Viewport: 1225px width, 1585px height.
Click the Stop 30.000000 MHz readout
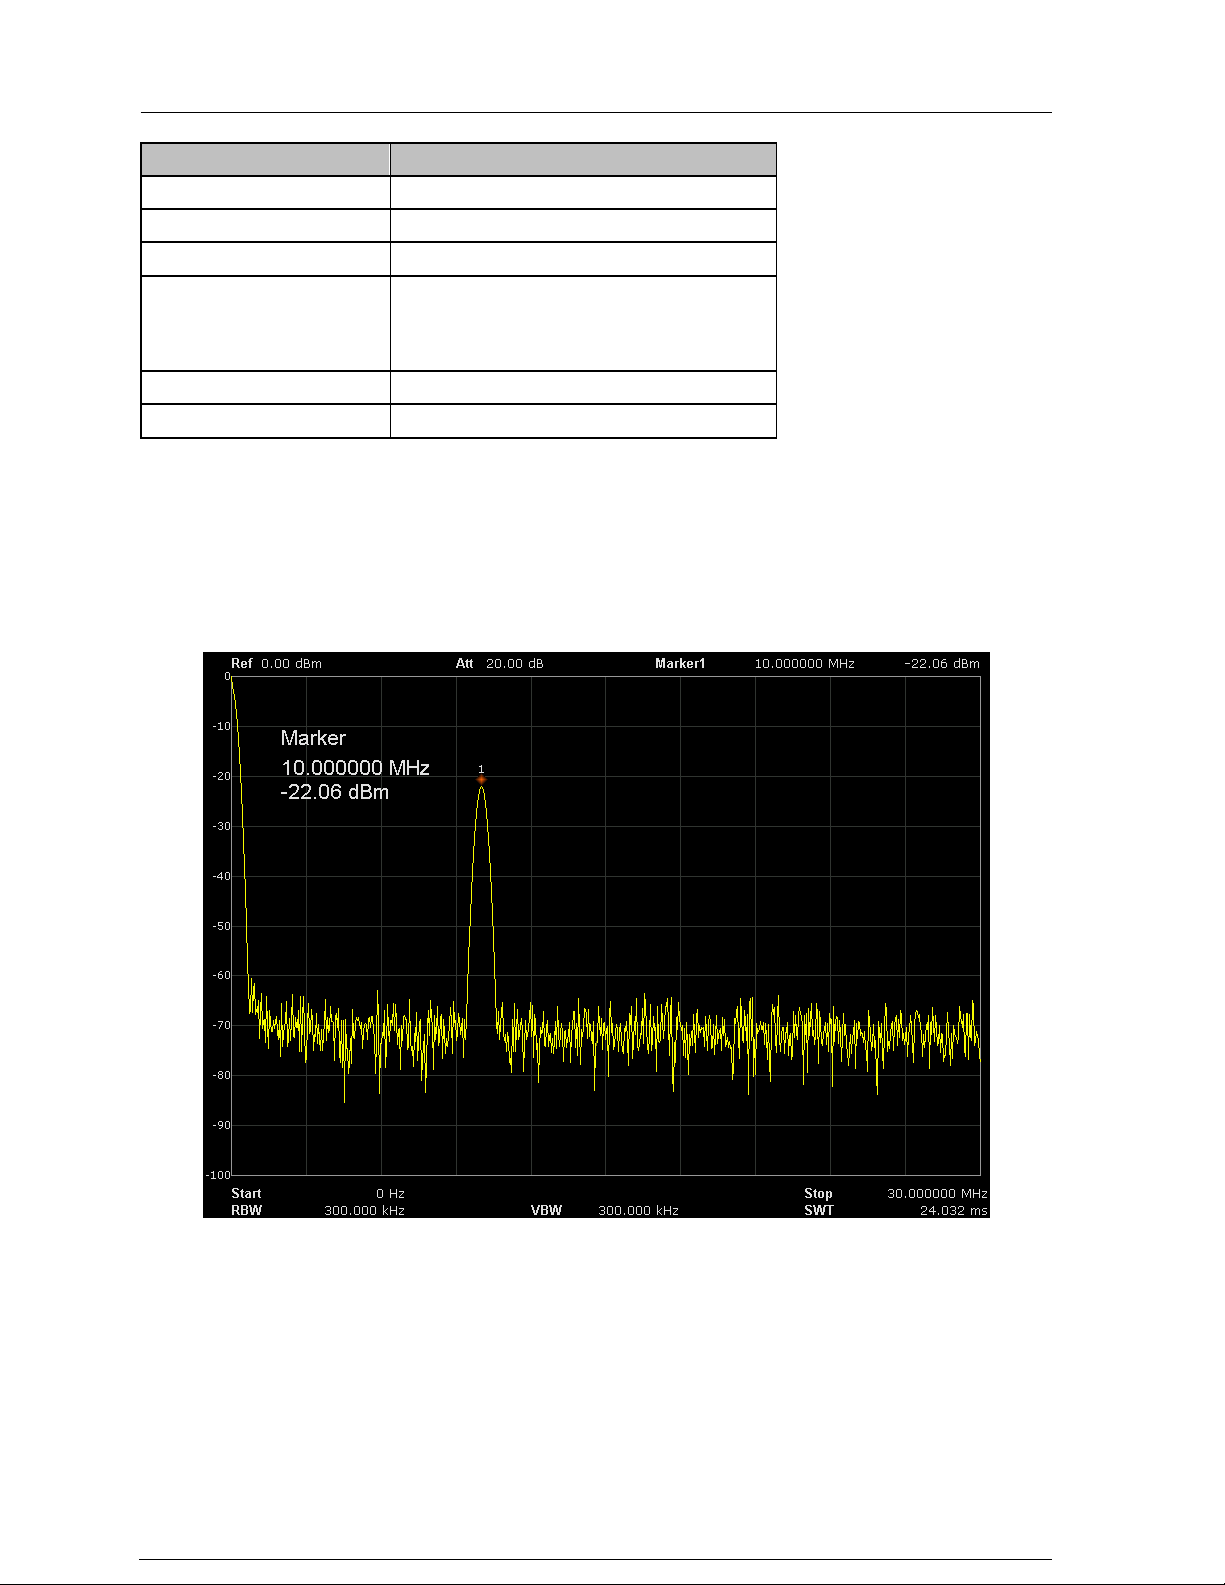click(x=895, y=1193)
